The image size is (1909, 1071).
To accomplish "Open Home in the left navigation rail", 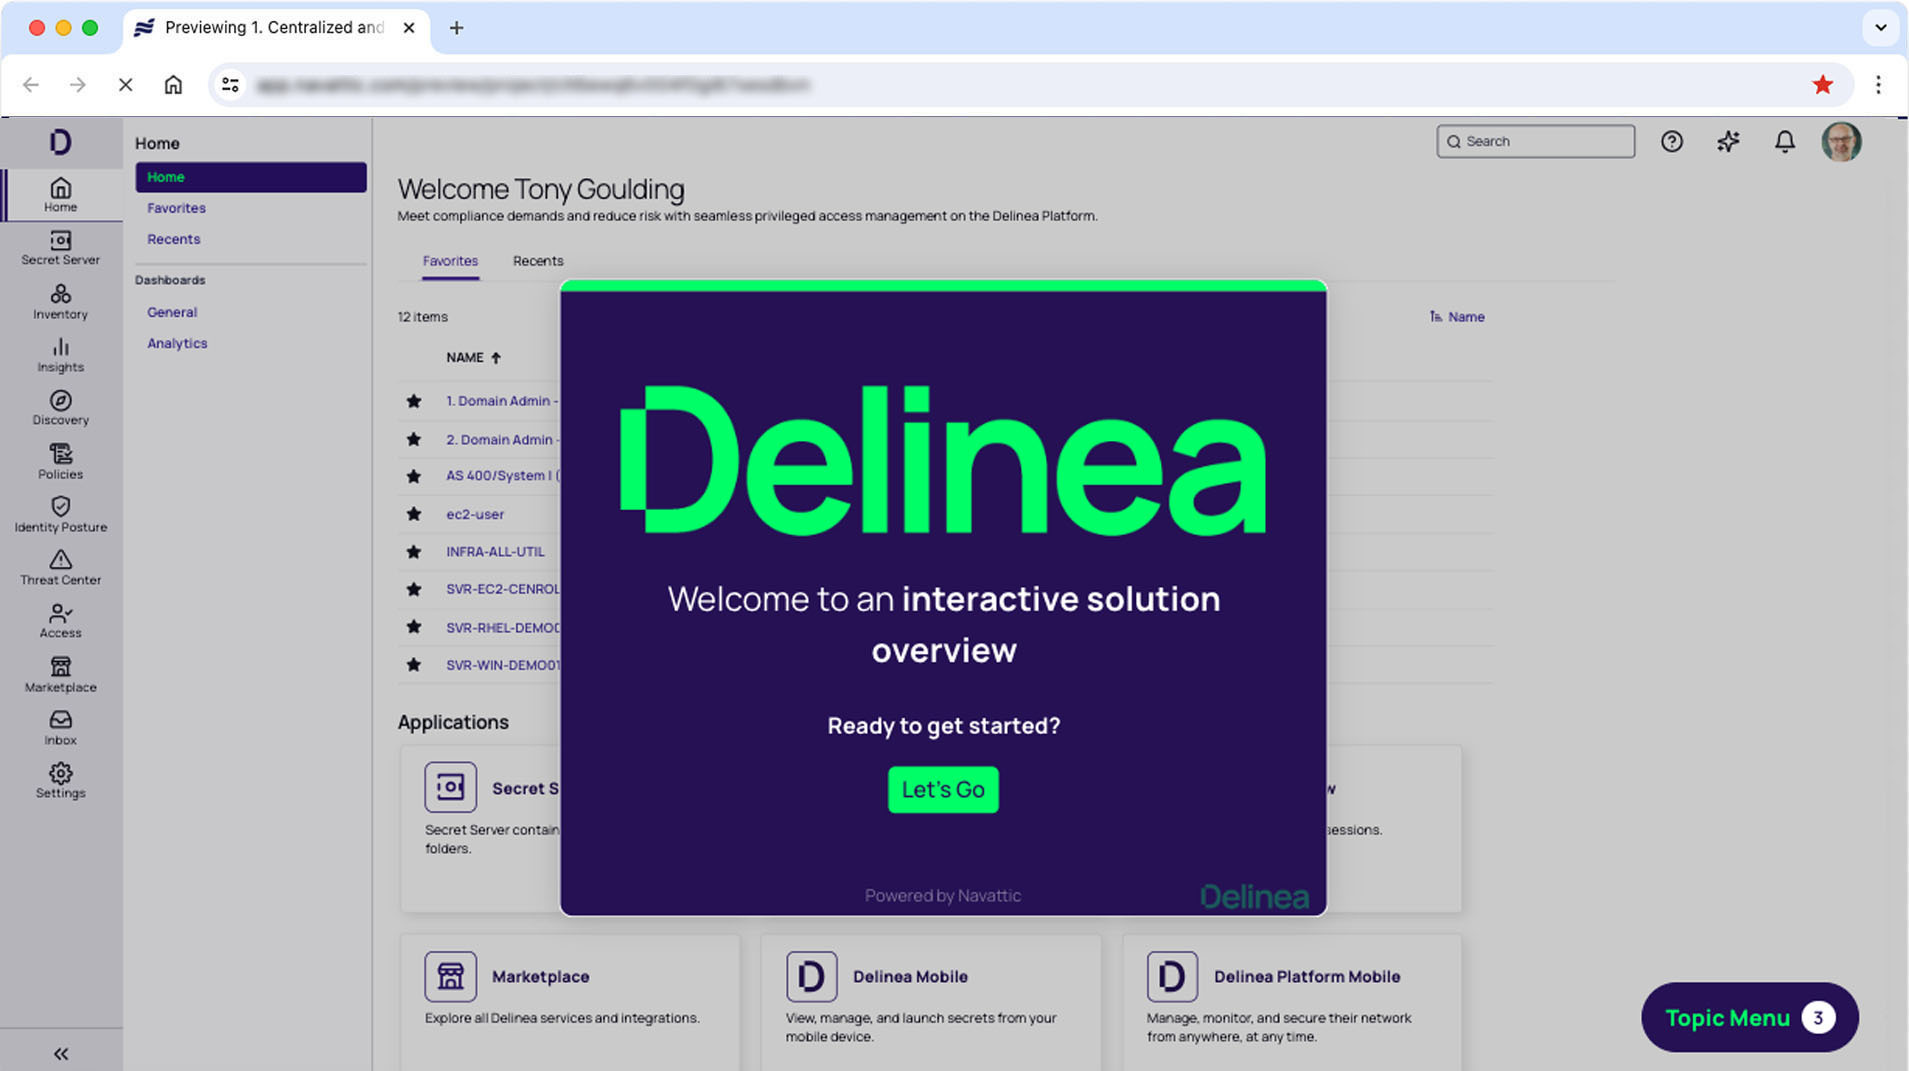I will tap(60, 194).
